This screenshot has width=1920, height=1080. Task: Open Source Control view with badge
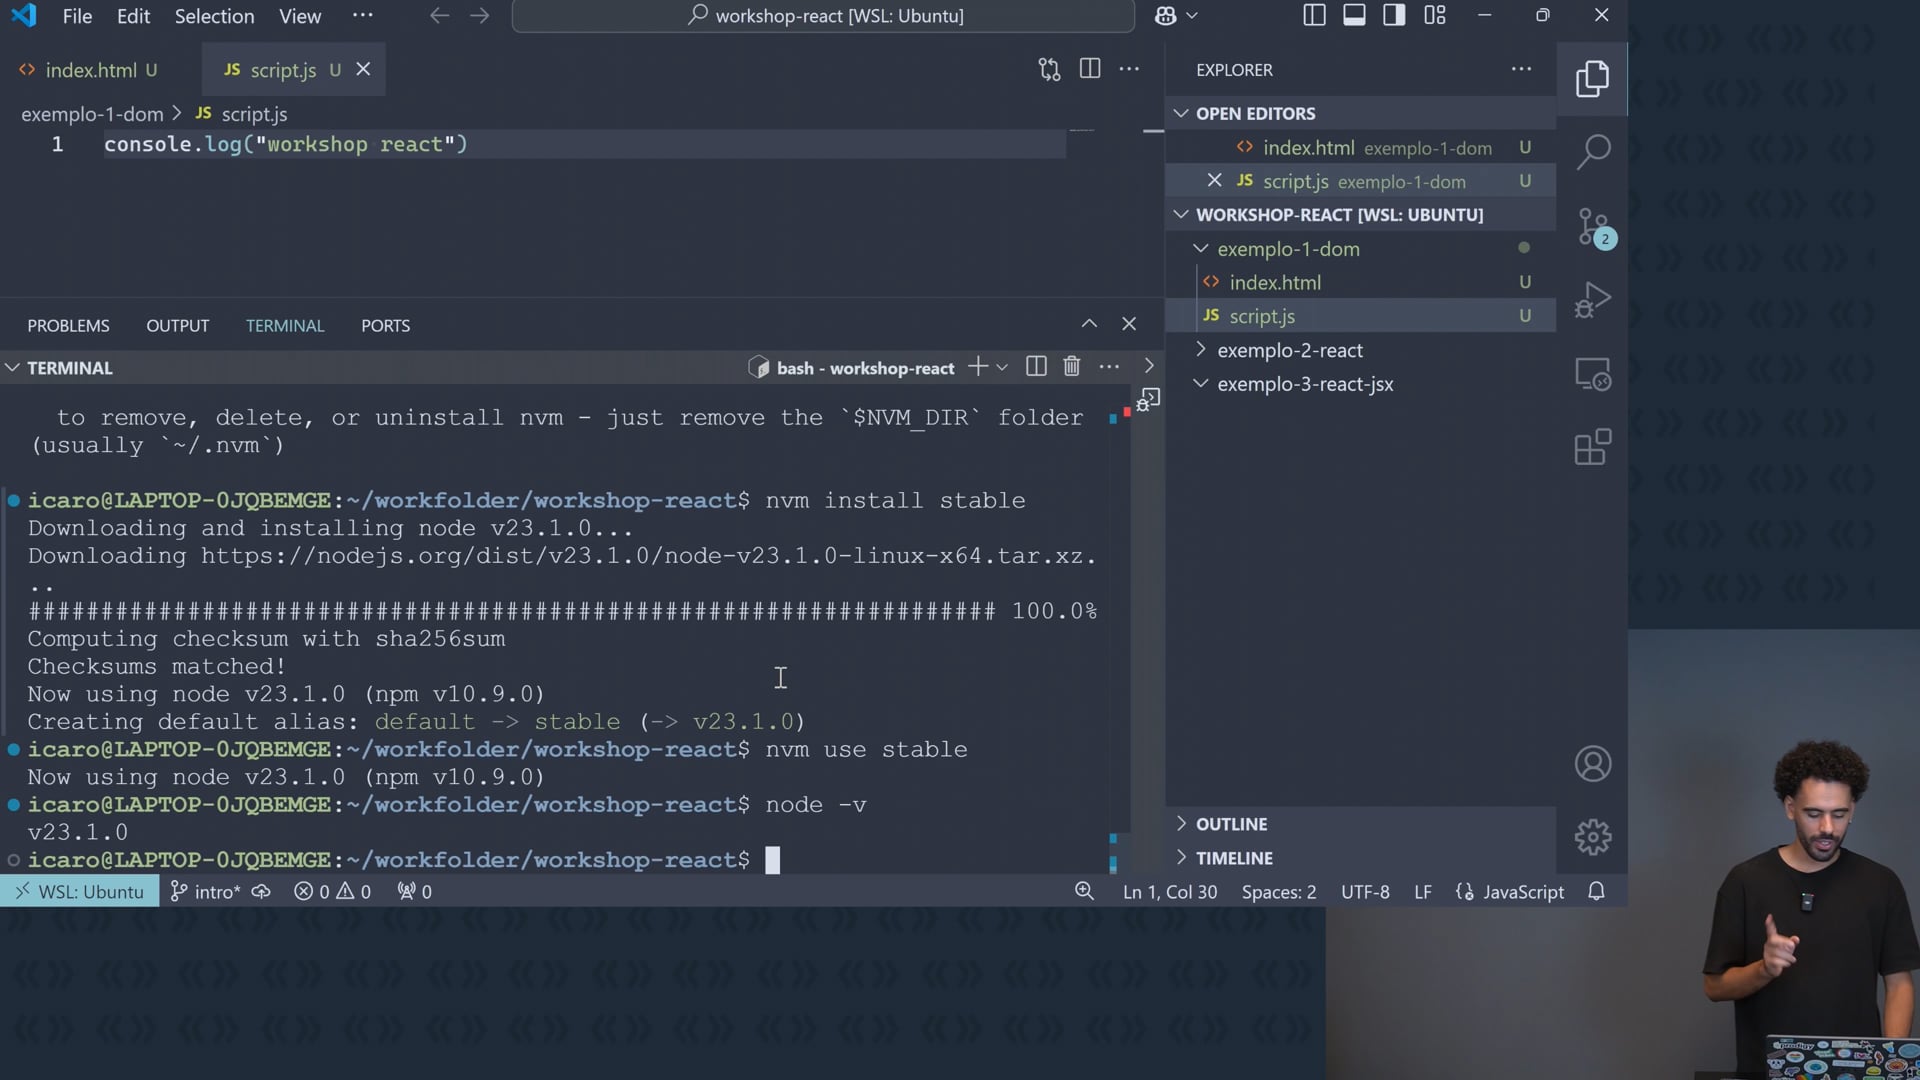tap(1593, 228)
